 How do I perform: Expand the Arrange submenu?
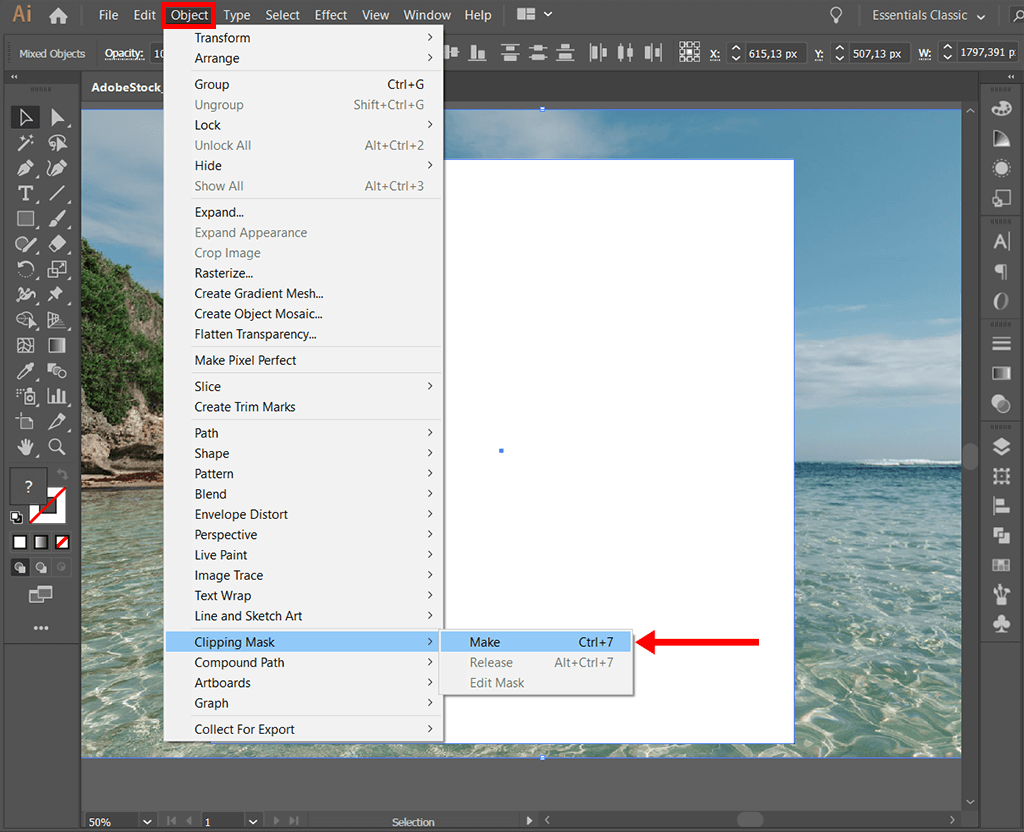click(304, 58)
